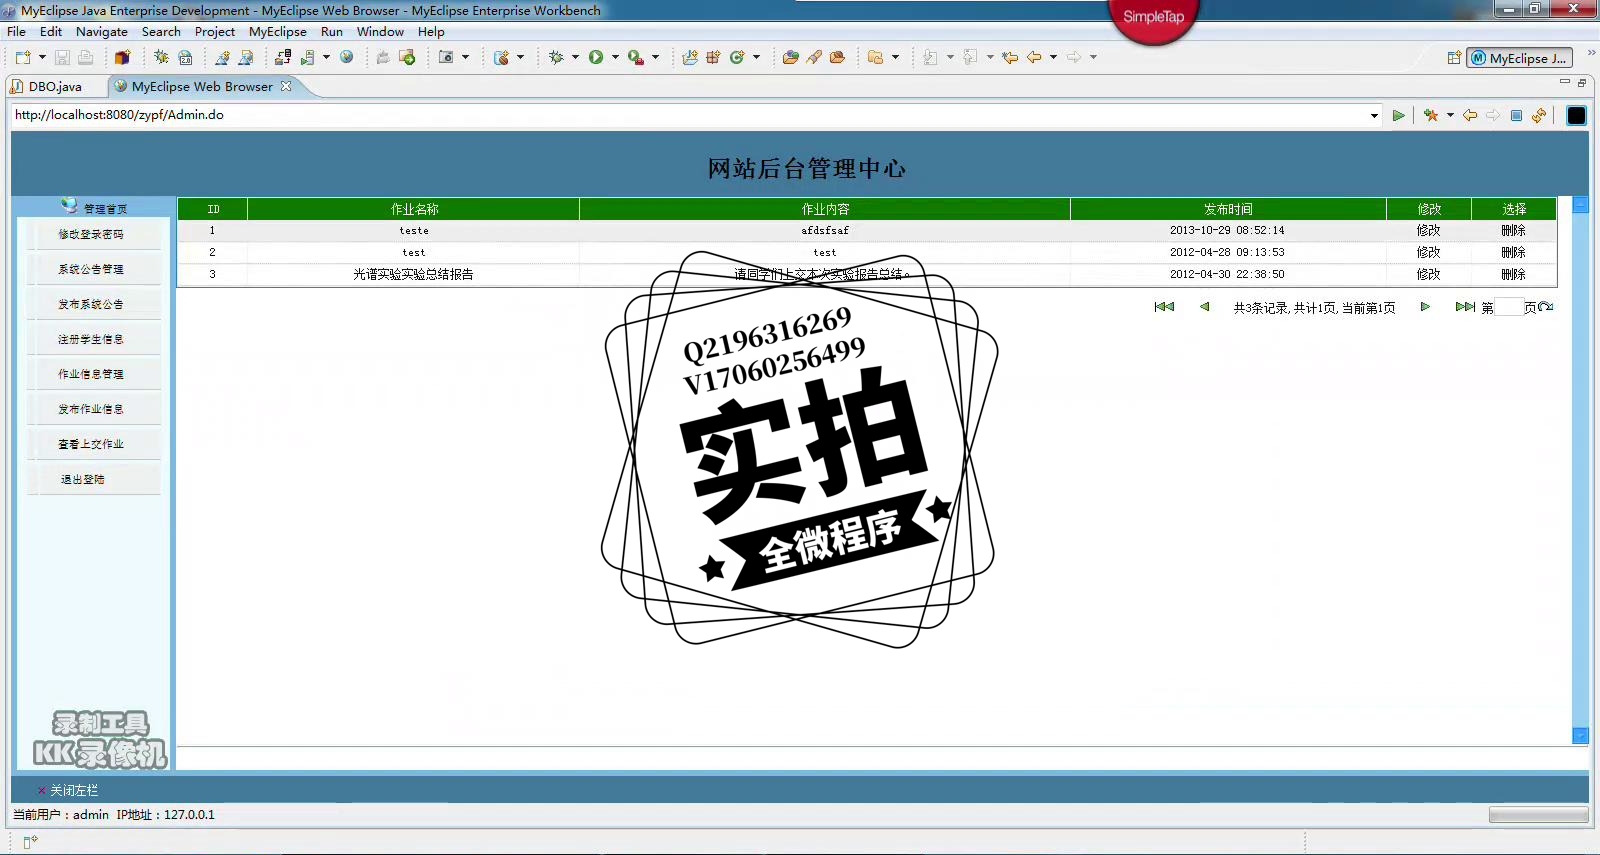Open the New file dropdown arrow
This screenshot has height=855, width=1600.
(42, 57)
